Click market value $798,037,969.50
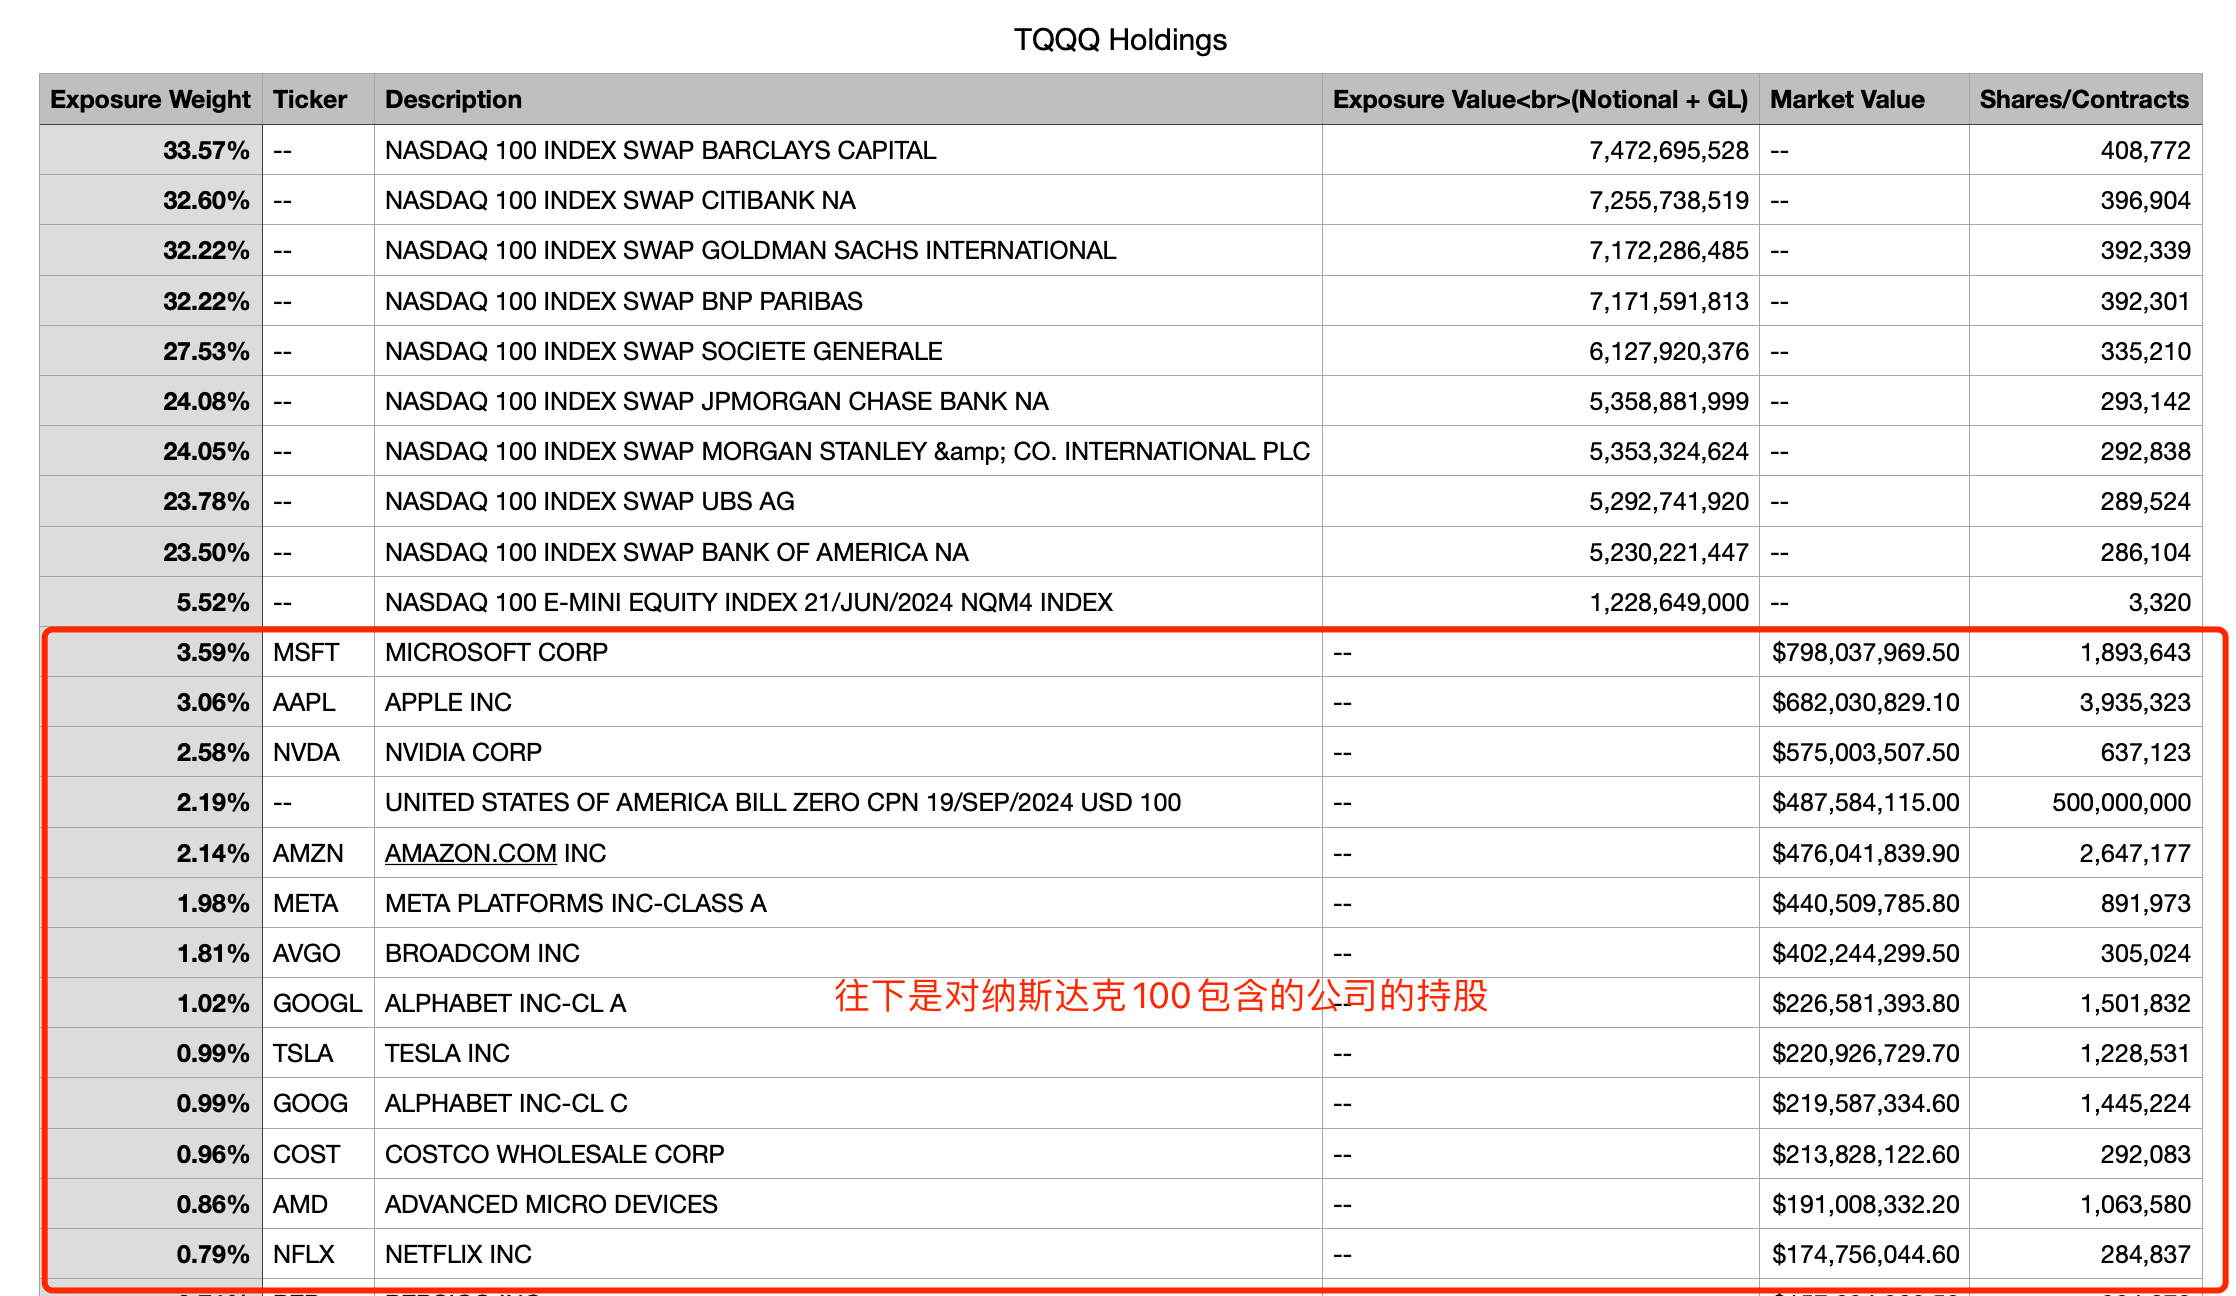The image size is (2236, 1296). (x=1865, y=652)
